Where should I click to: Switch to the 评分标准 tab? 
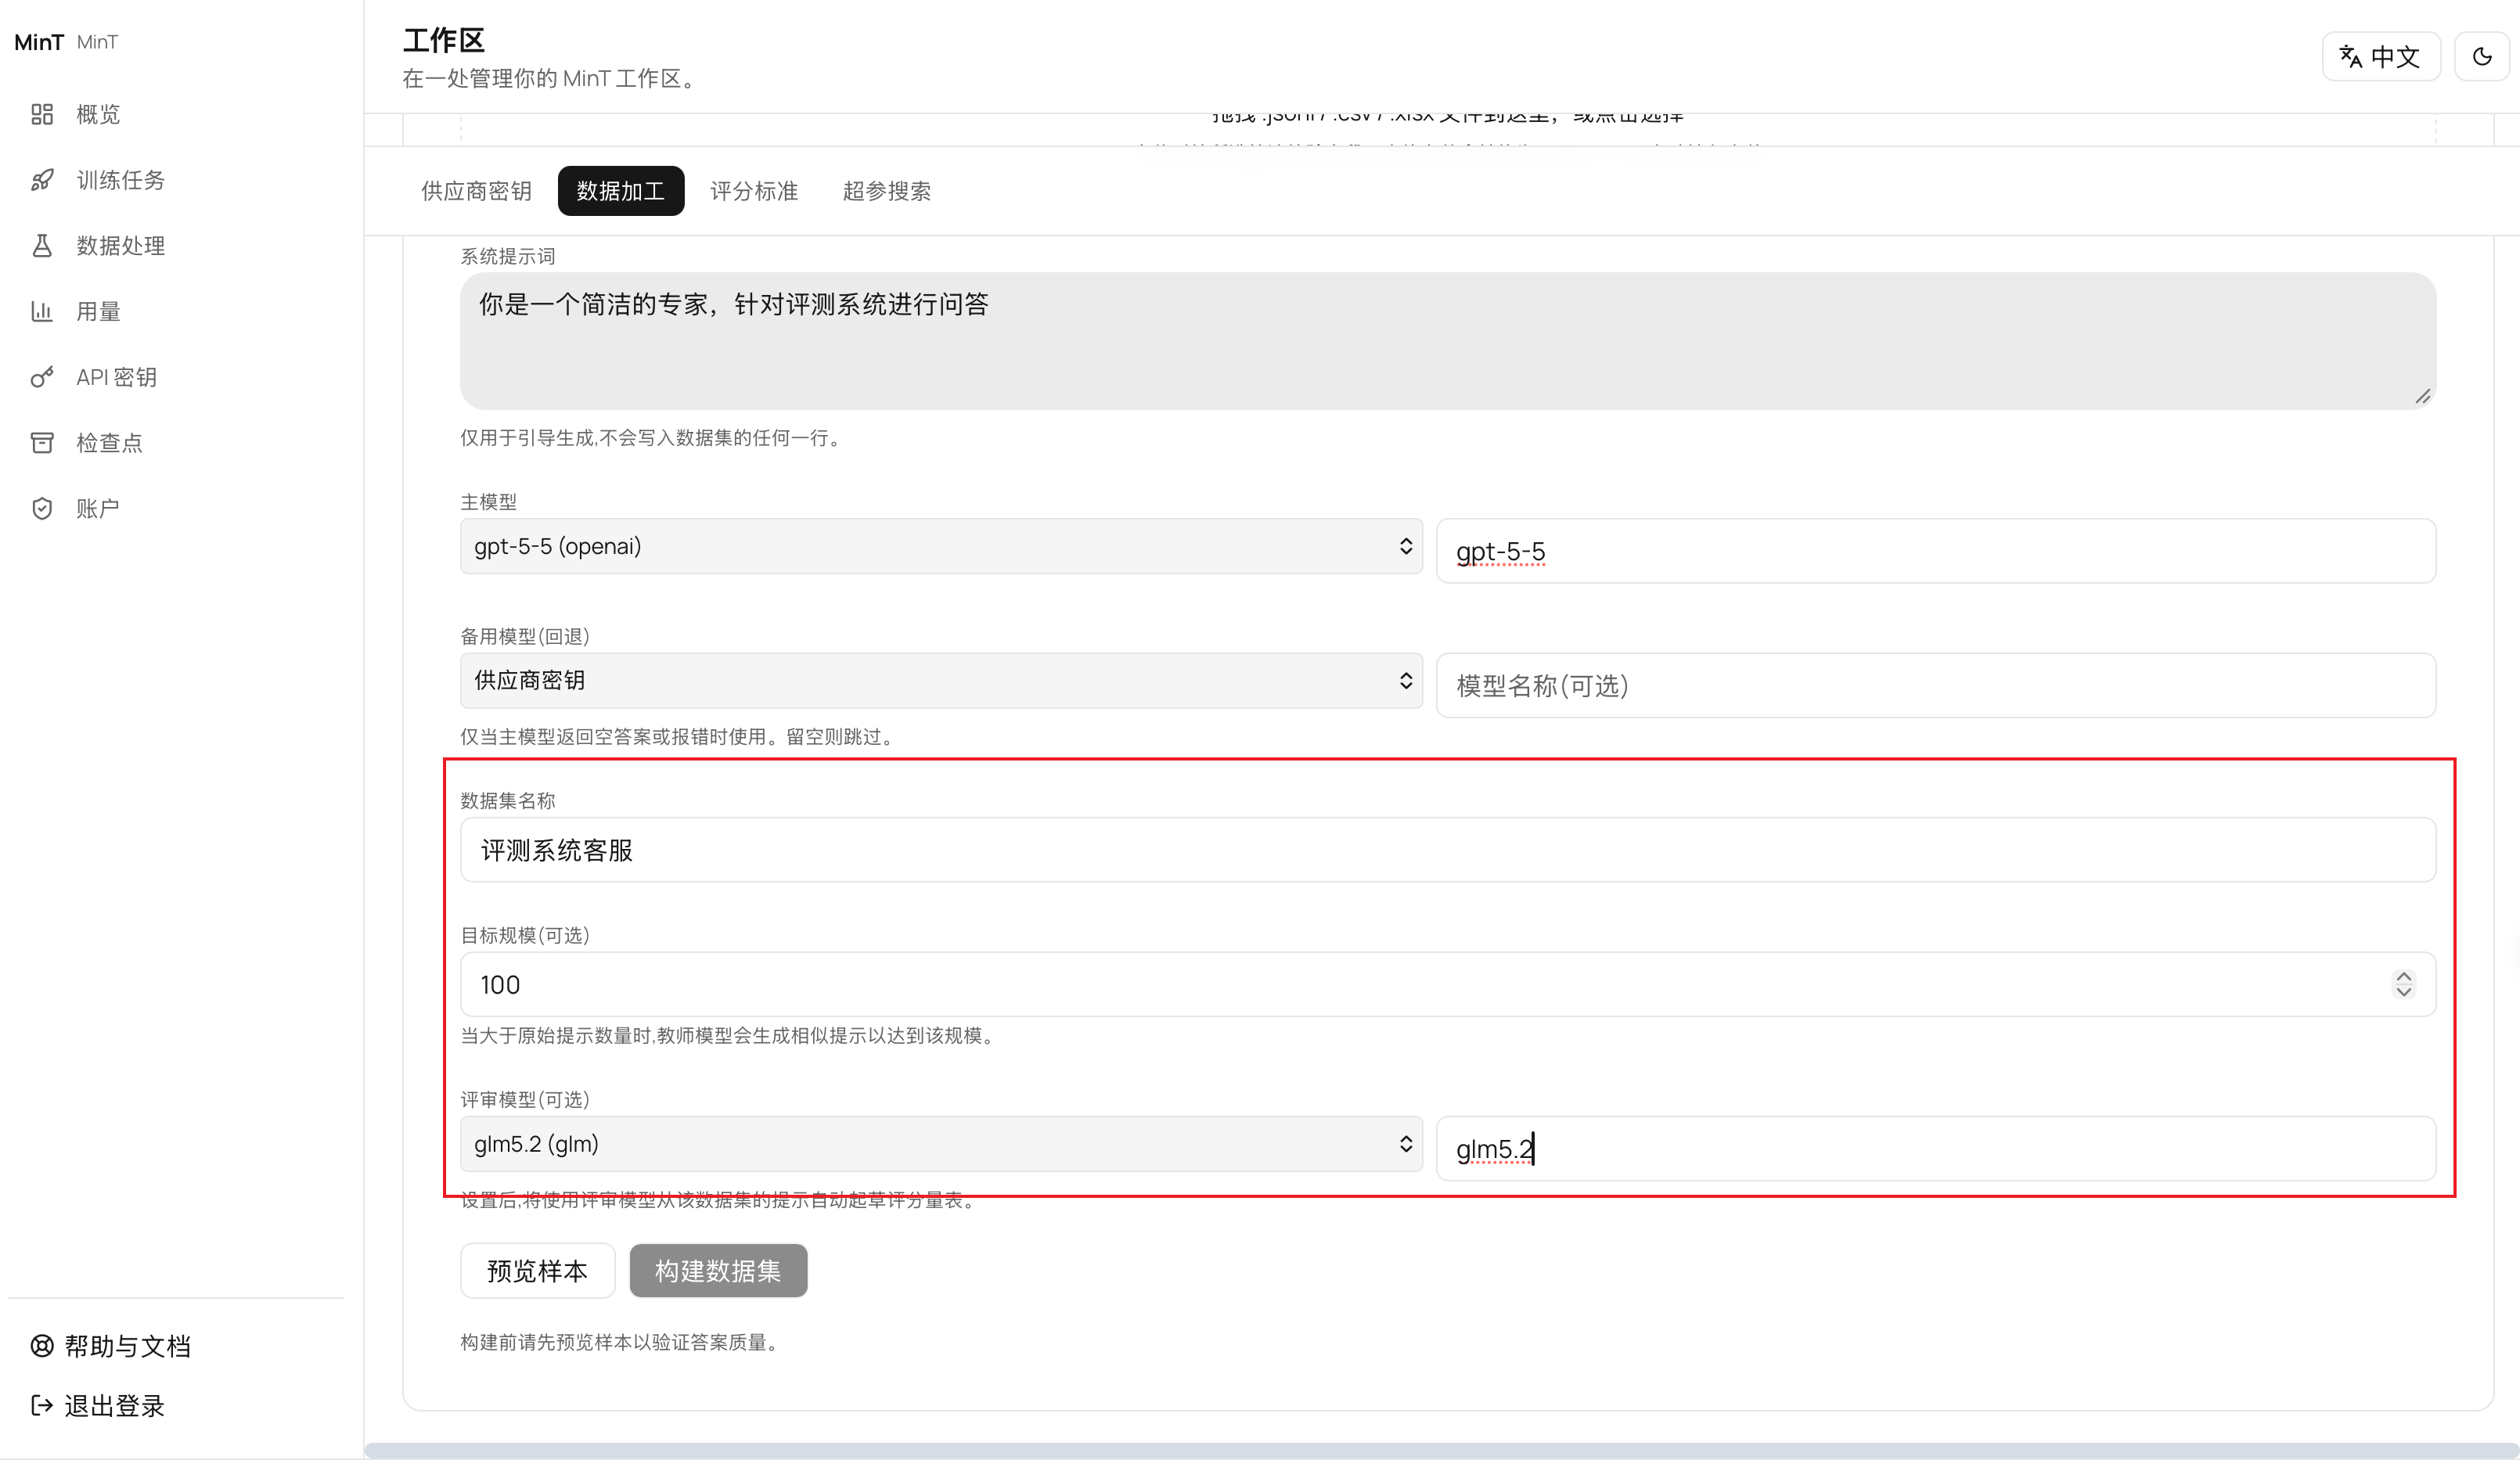point(754,191)
